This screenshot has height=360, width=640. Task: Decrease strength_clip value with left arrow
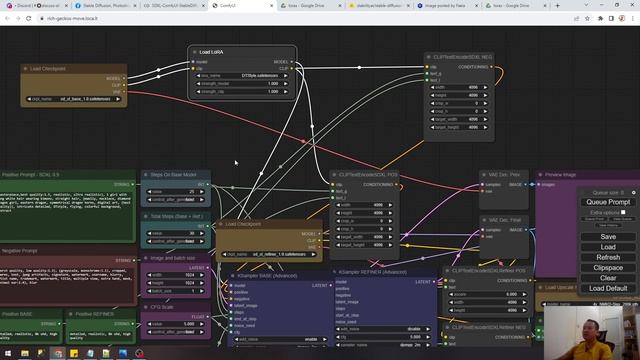click(198, 92)
